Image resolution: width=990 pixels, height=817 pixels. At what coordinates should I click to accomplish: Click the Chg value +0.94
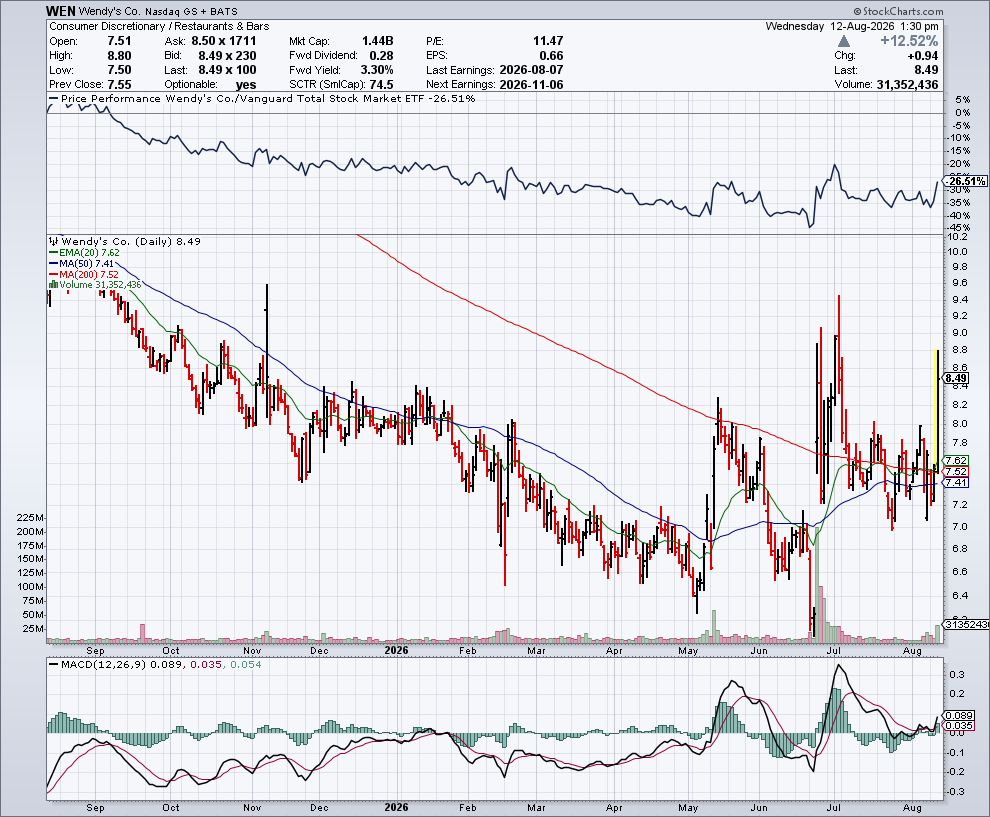[922, 56]
